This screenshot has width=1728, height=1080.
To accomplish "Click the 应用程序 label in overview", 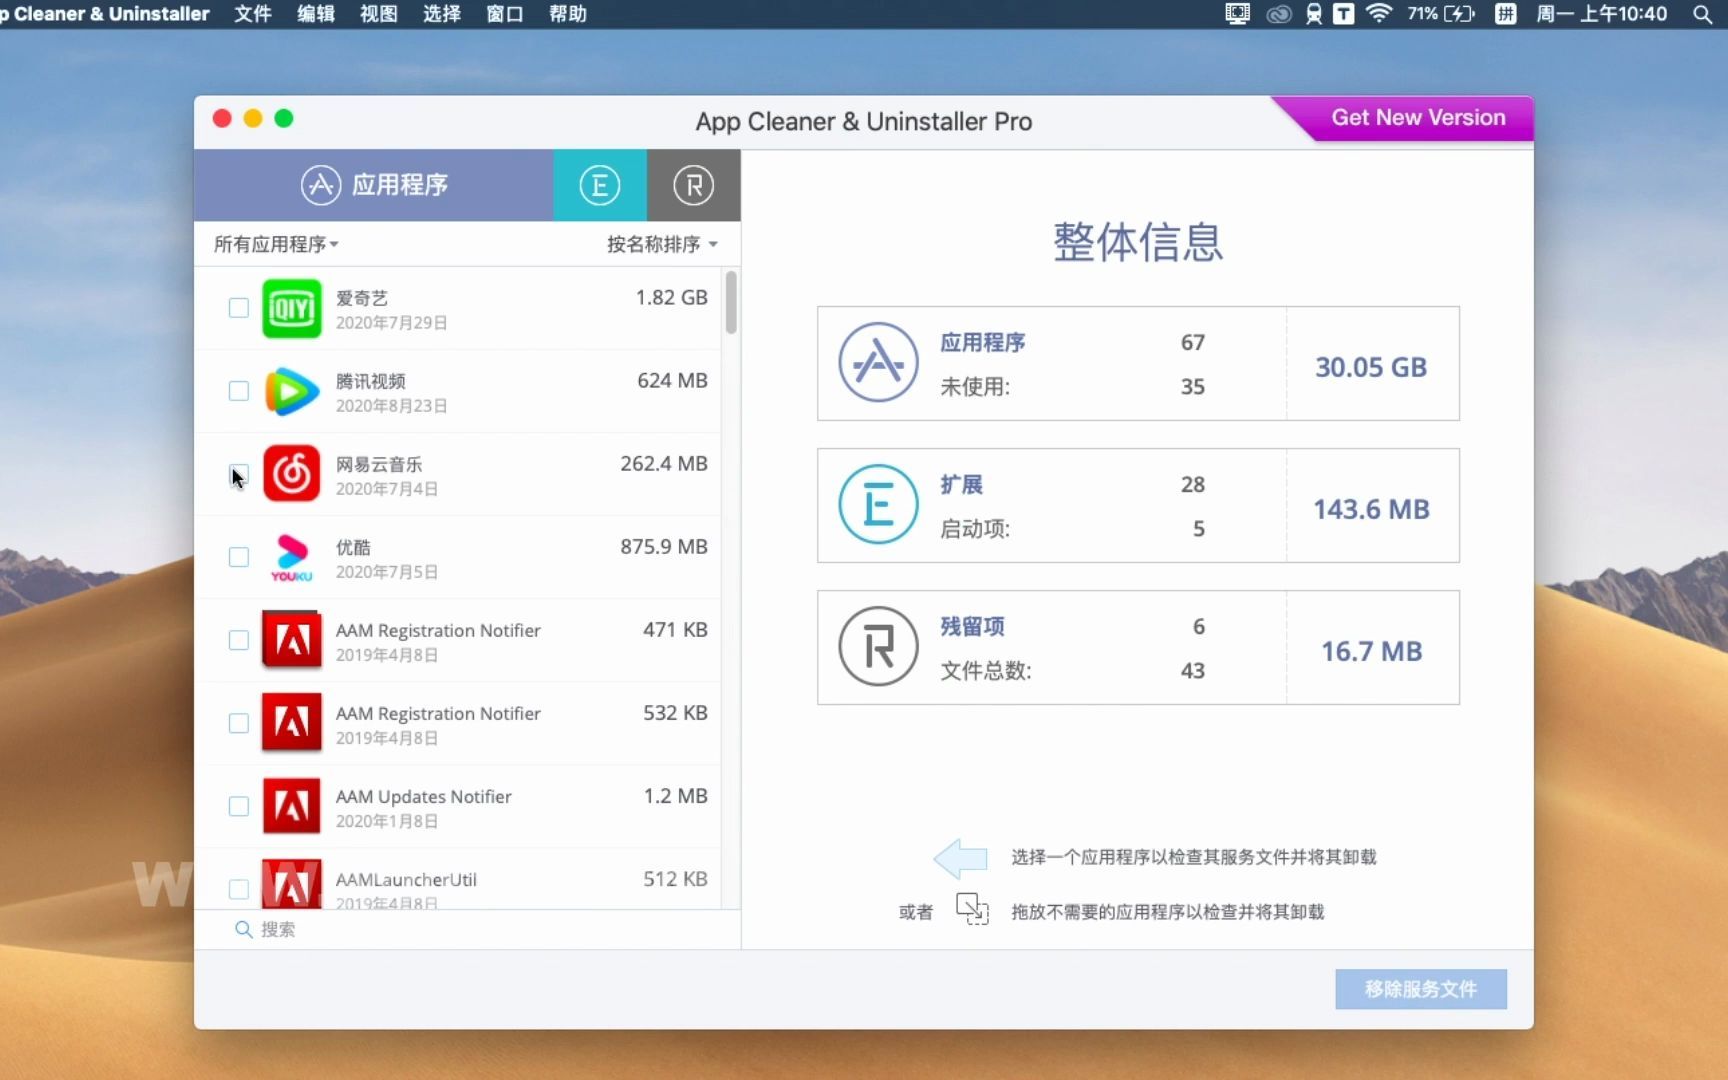I will 982,342.
